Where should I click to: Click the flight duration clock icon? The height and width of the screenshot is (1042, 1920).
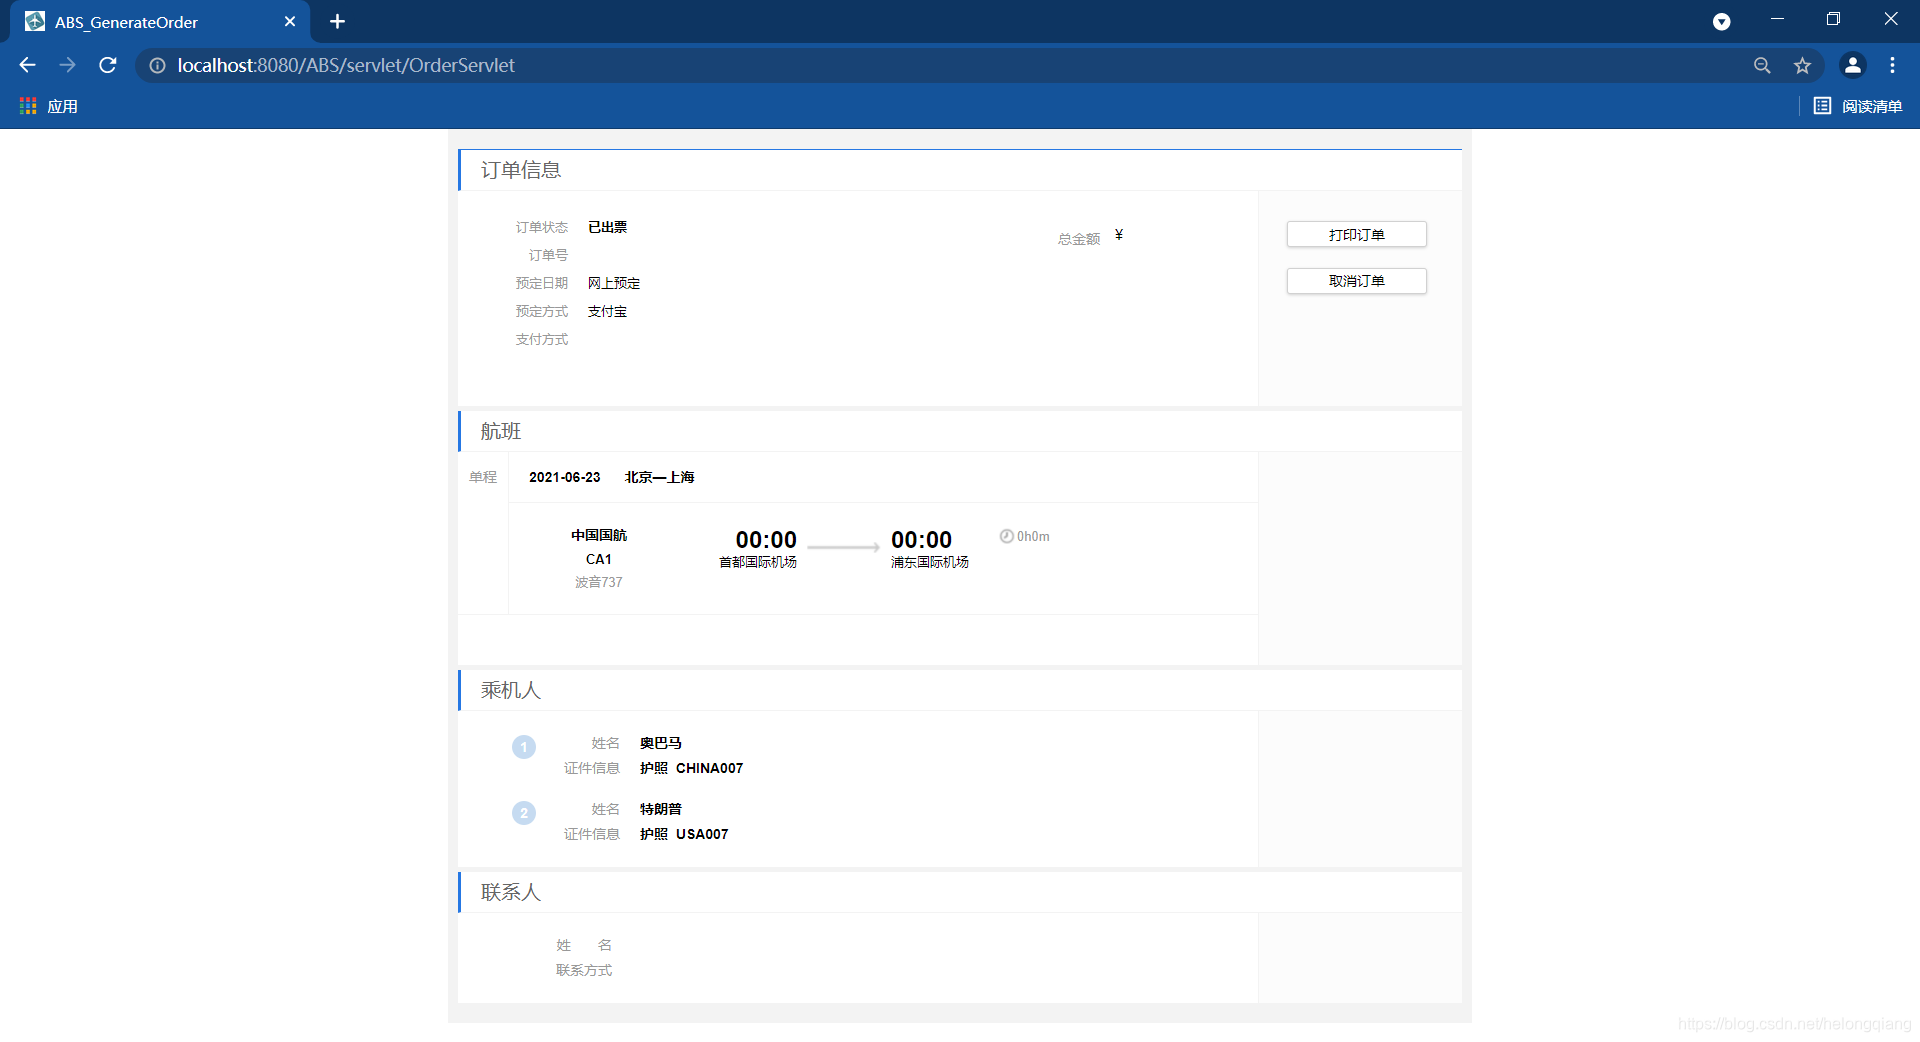tap(1006, 536)
